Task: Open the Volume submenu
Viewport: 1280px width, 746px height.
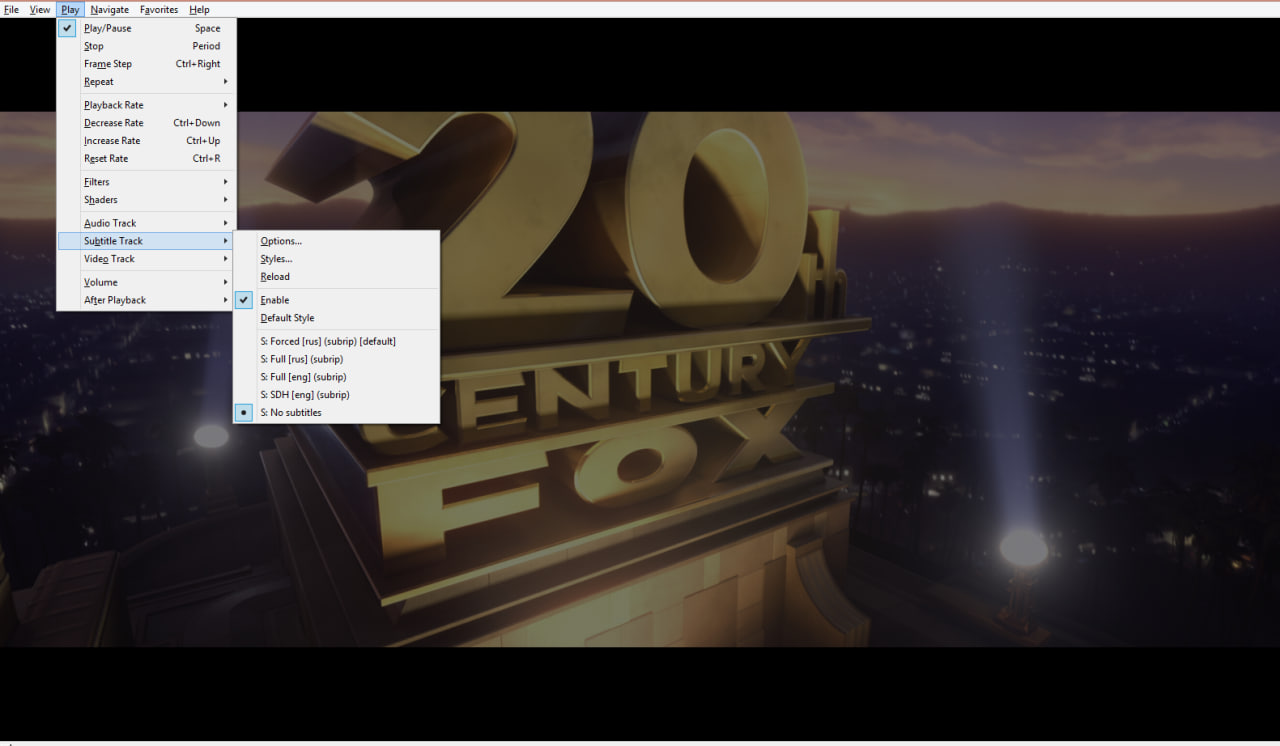Action: pyautogui.click(x=100, y=281)
